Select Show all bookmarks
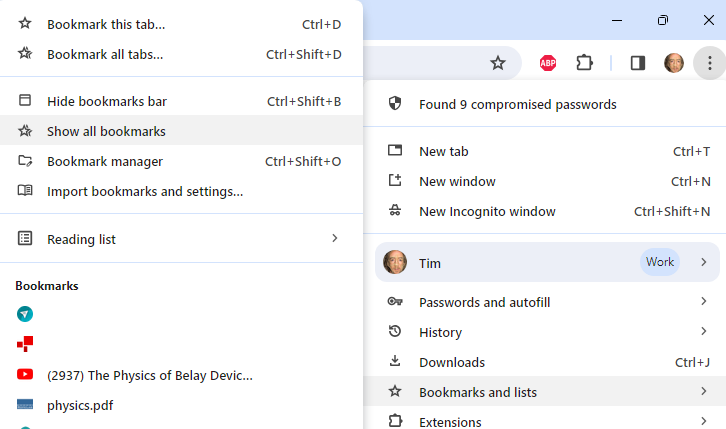This screenshot has height=429, width=726. (x=106, y=131)
